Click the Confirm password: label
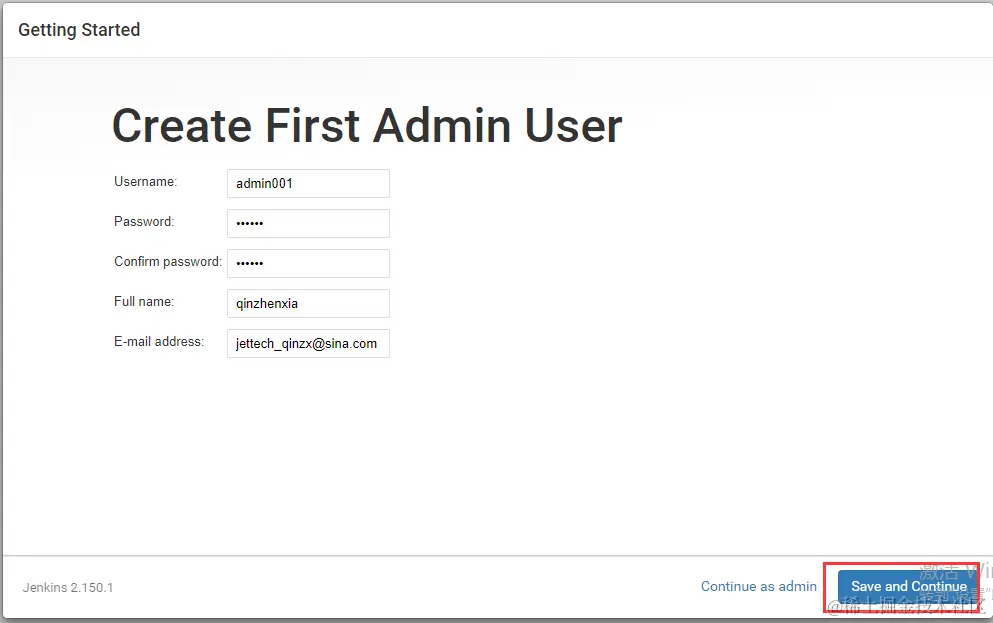The image size is (993, 623). coord(168,261)
